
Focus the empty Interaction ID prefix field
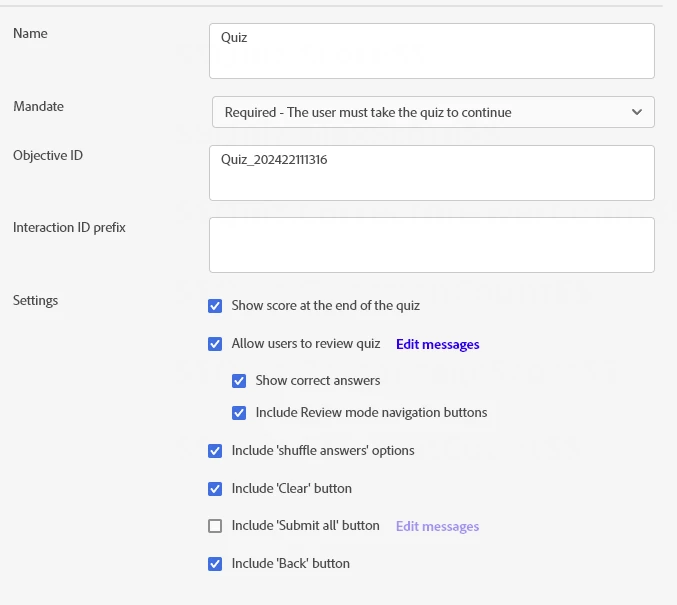click(x=431, y=245)
